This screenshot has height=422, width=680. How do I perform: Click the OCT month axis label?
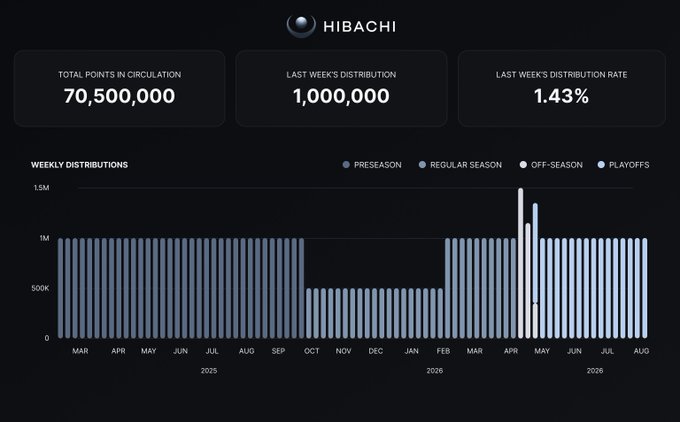[x=311, y=351]
